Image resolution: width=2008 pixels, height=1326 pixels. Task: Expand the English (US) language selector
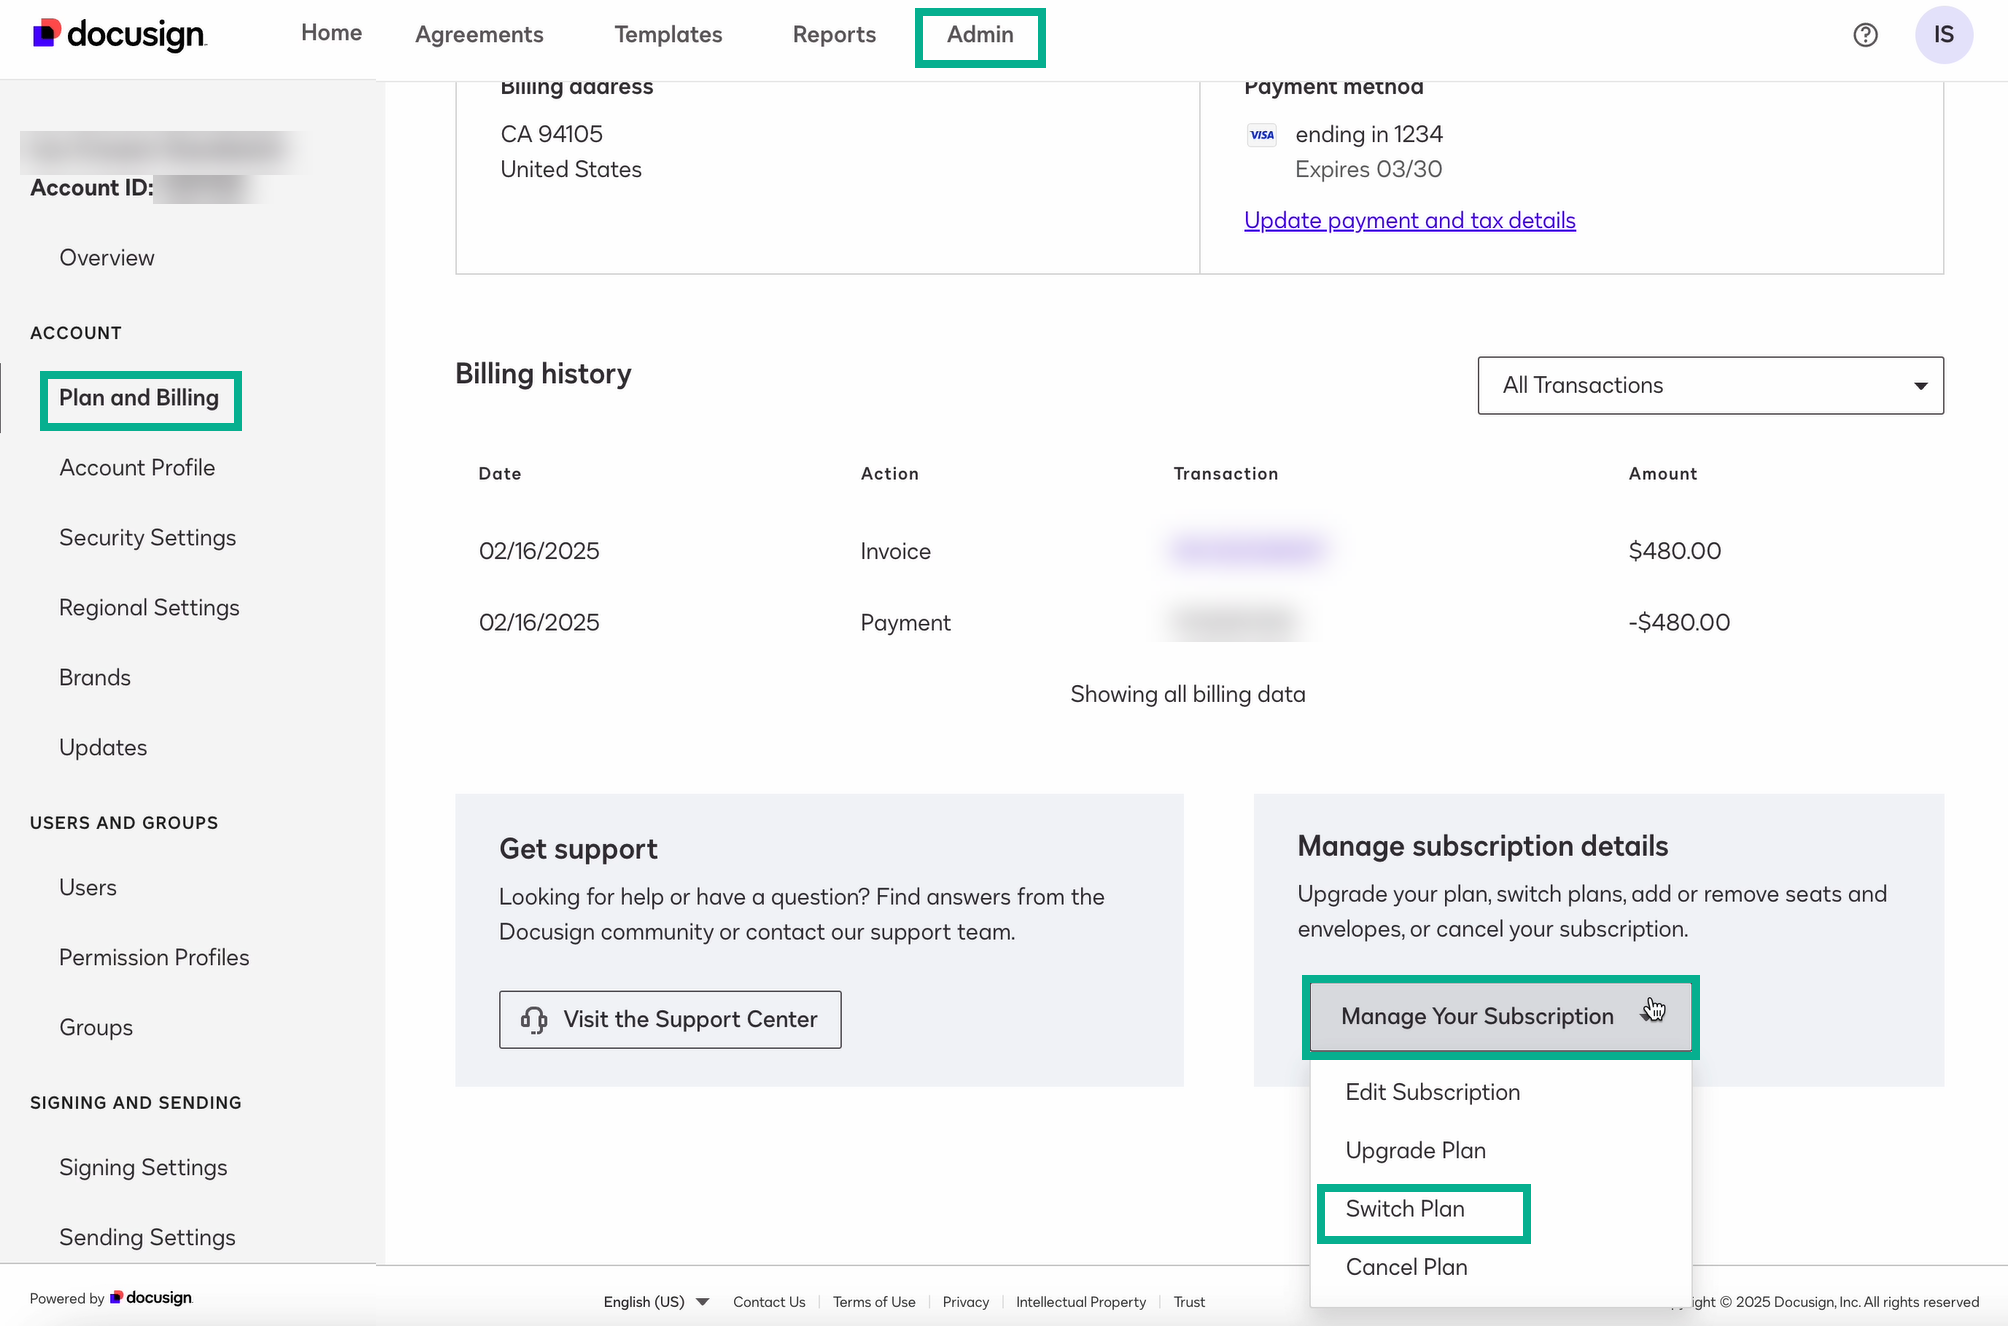click(x=655, y=1301)
